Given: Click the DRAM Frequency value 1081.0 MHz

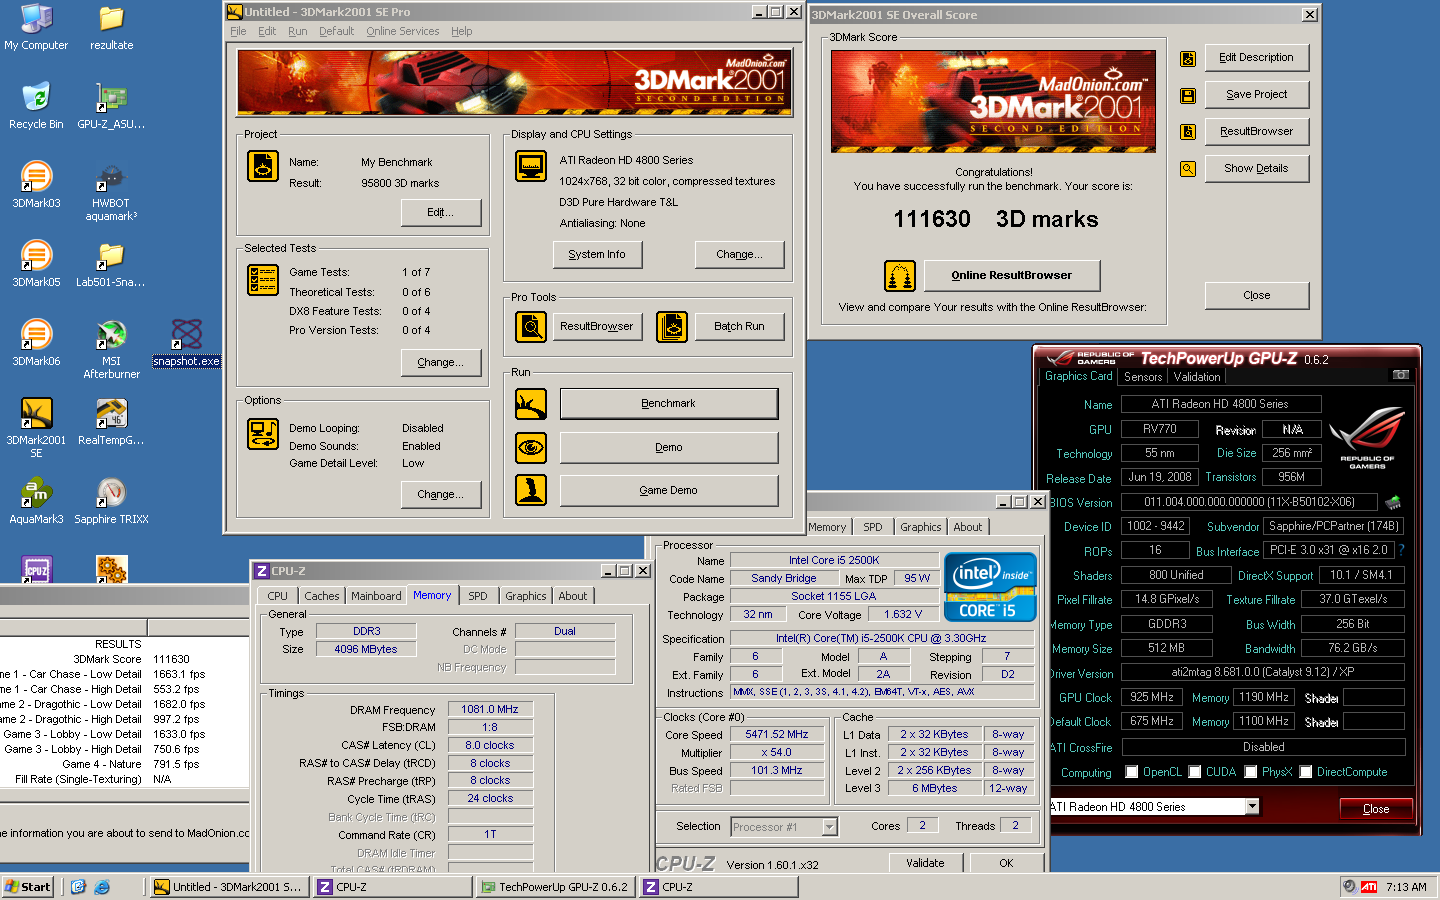Looking at the screenshot, I should coord(490,709).
